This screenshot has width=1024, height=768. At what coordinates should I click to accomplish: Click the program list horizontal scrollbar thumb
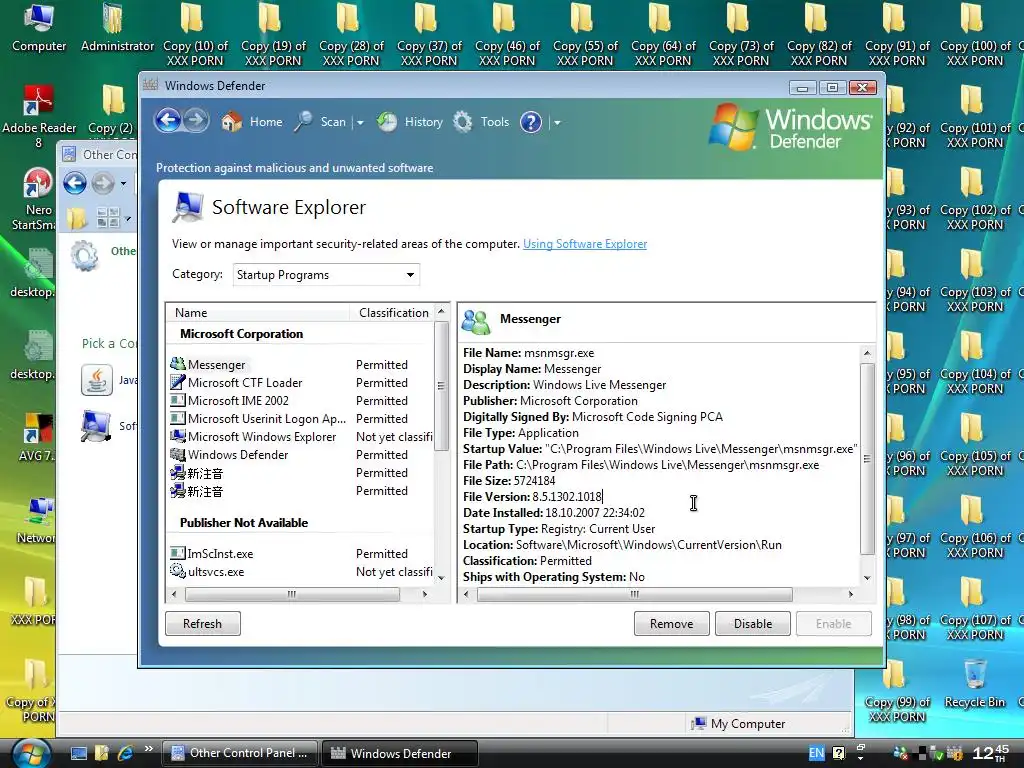pos(292,594)
